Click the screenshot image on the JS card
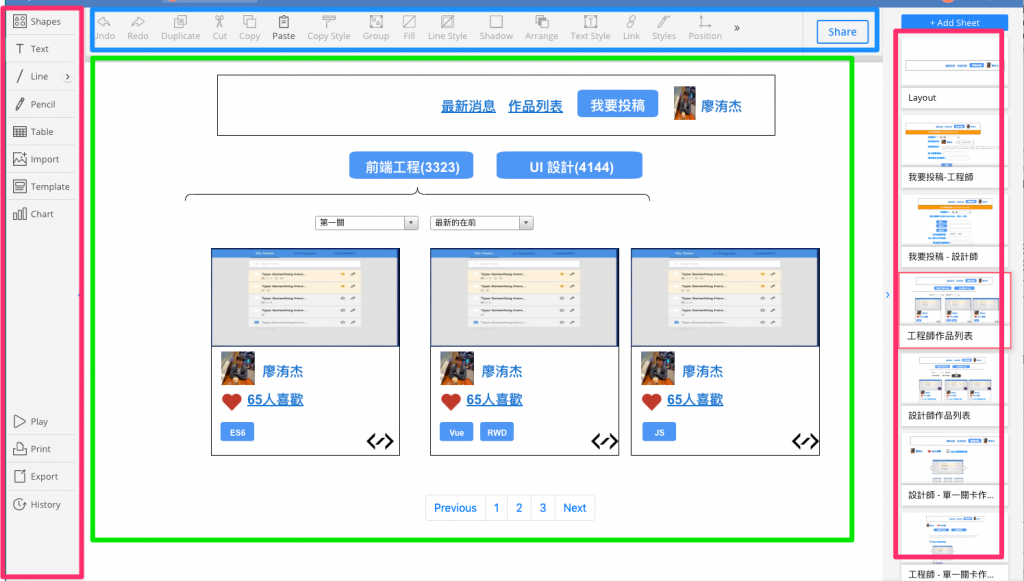Viewport: 1024px width, 581px height. pos(725,297)
